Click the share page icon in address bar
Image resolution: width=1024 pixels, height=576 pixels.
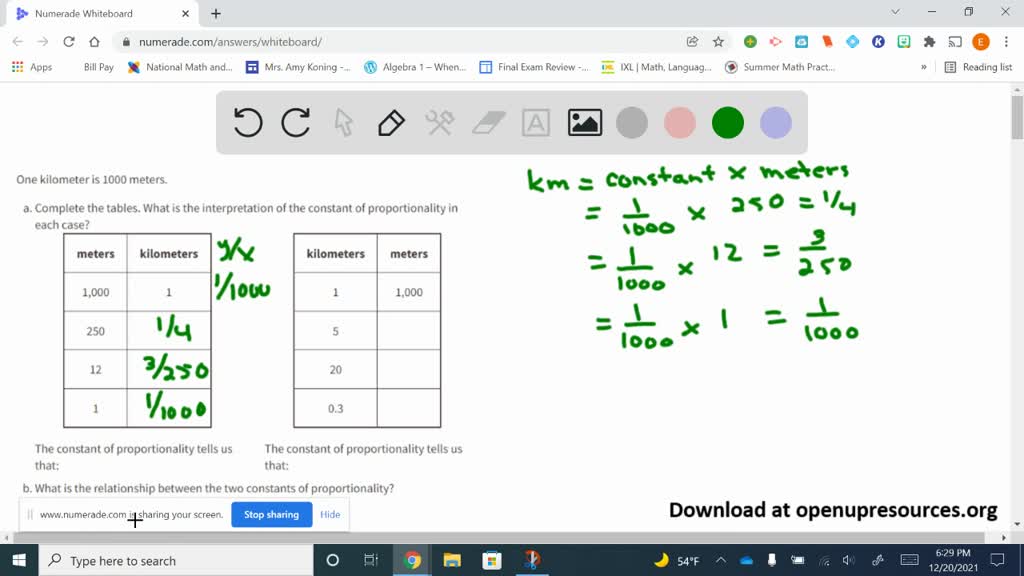pyautogui.click(x=692, y=42)
